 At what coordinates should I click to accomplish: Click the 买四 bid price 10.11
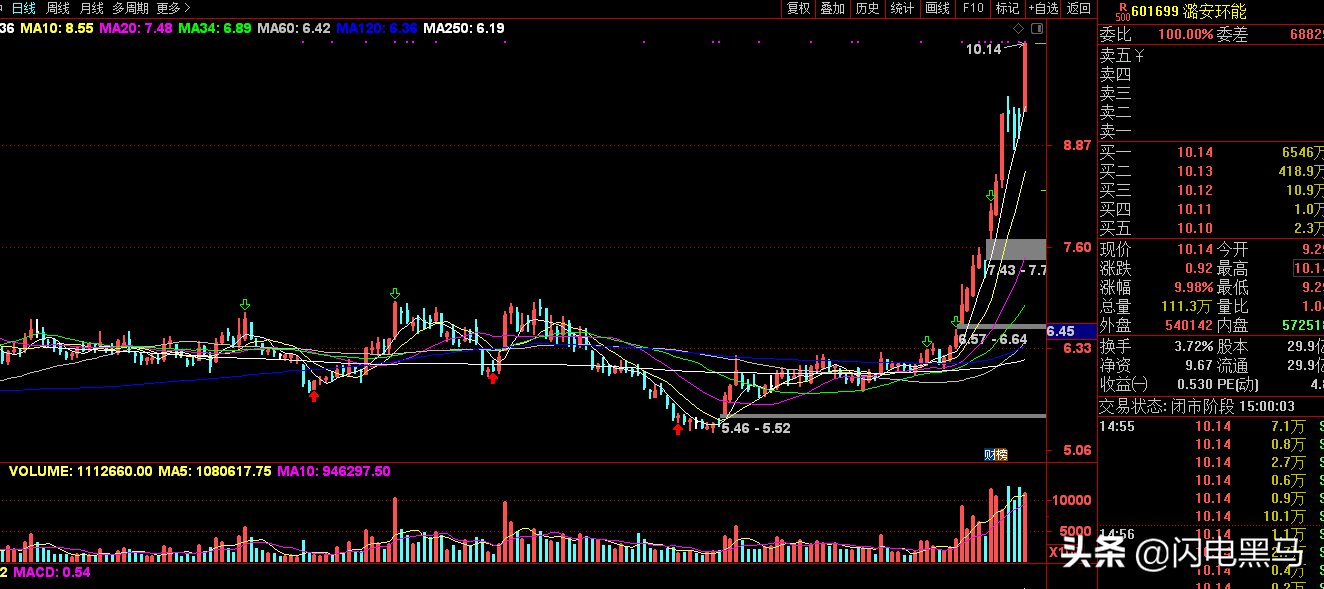coord(1194,209)
